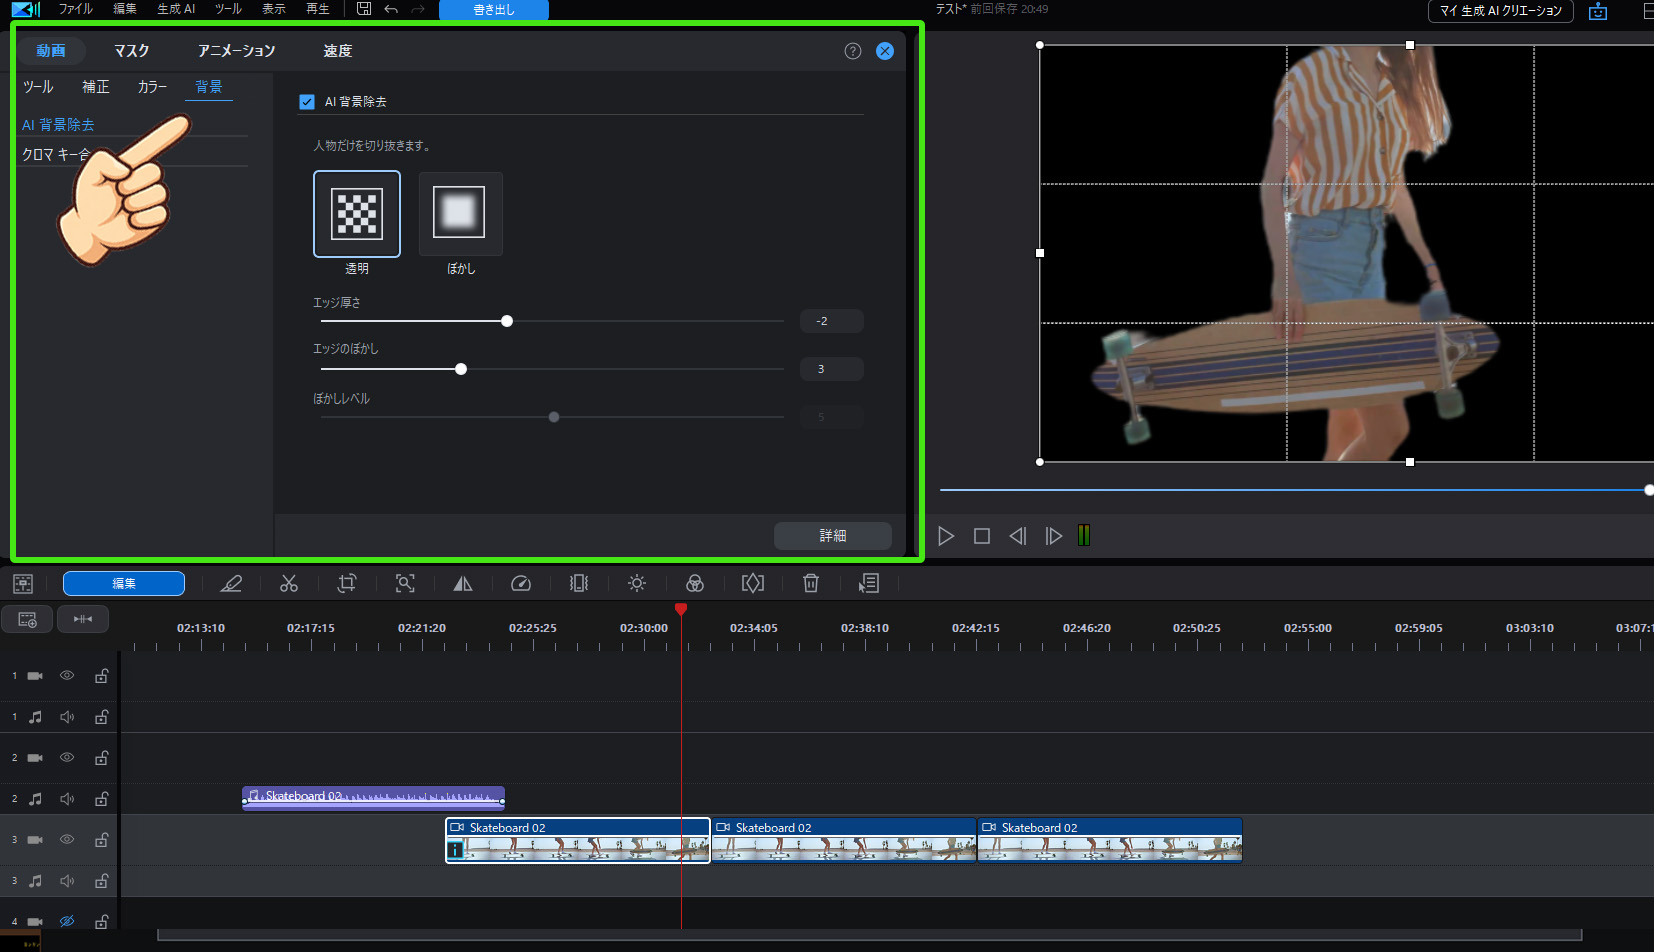
Task: Uncheck the AI 背景除去 checkbox
Action: [x=307, y=102]
